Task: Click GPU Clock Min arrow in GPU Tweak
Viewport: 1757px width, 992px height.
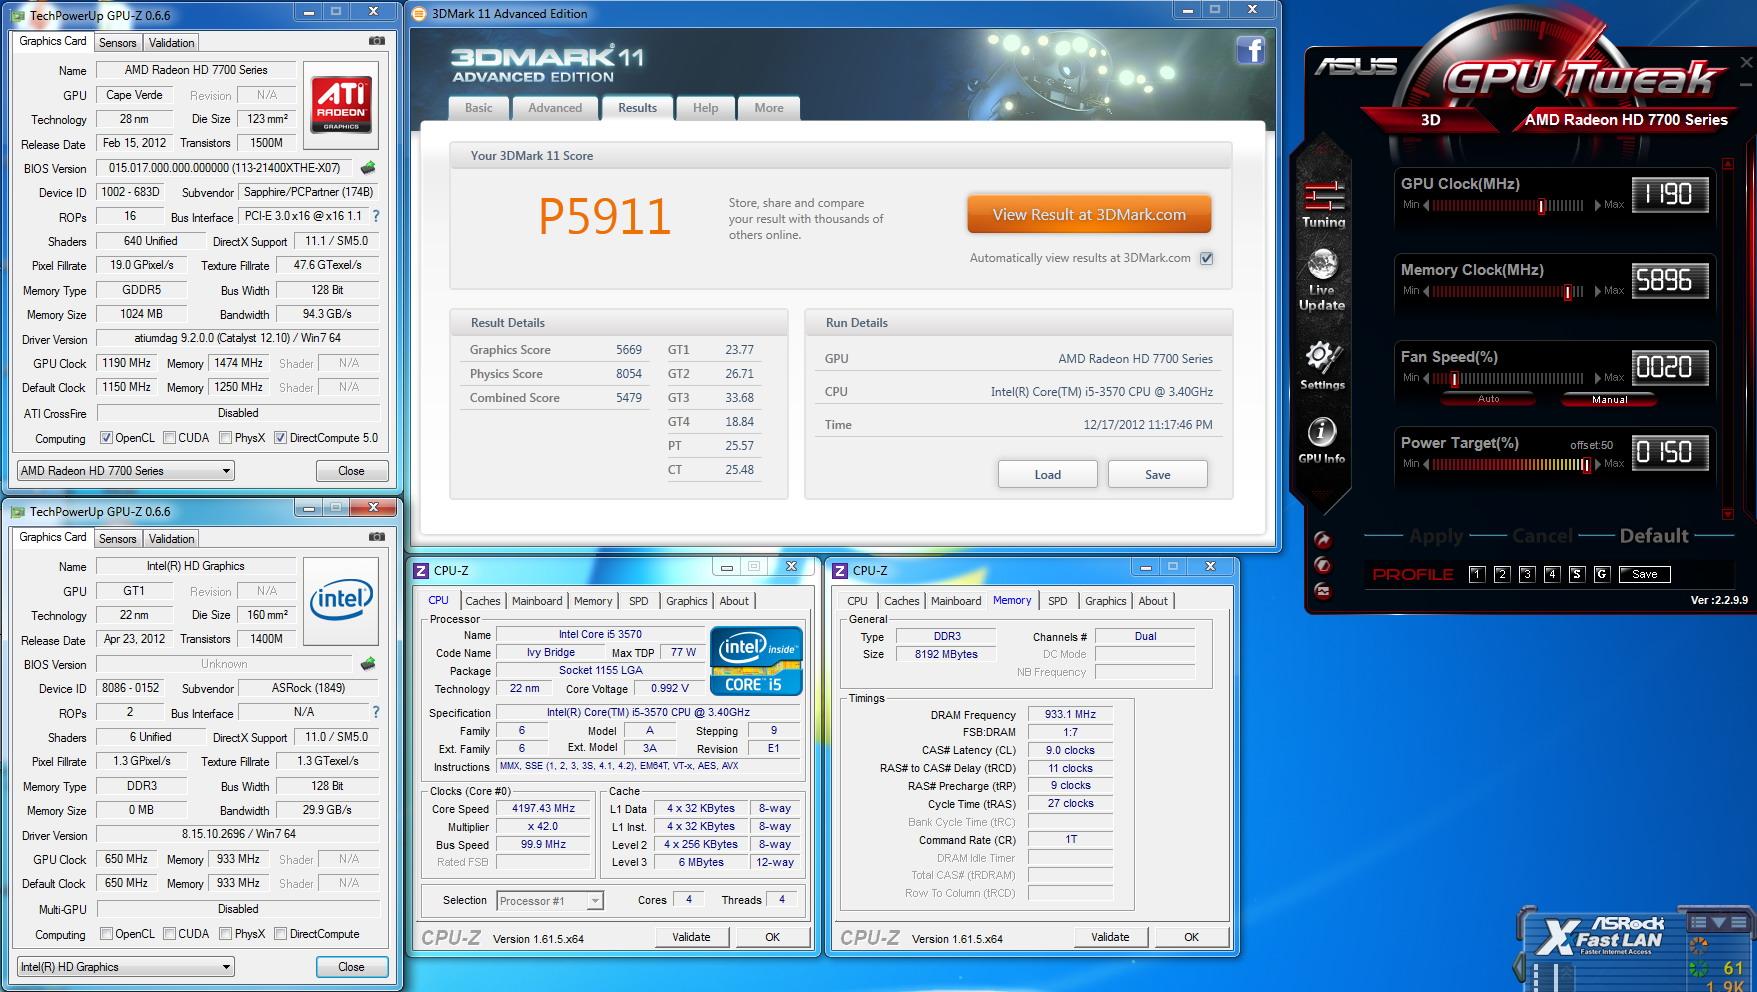Action: tap(1426, 205)
